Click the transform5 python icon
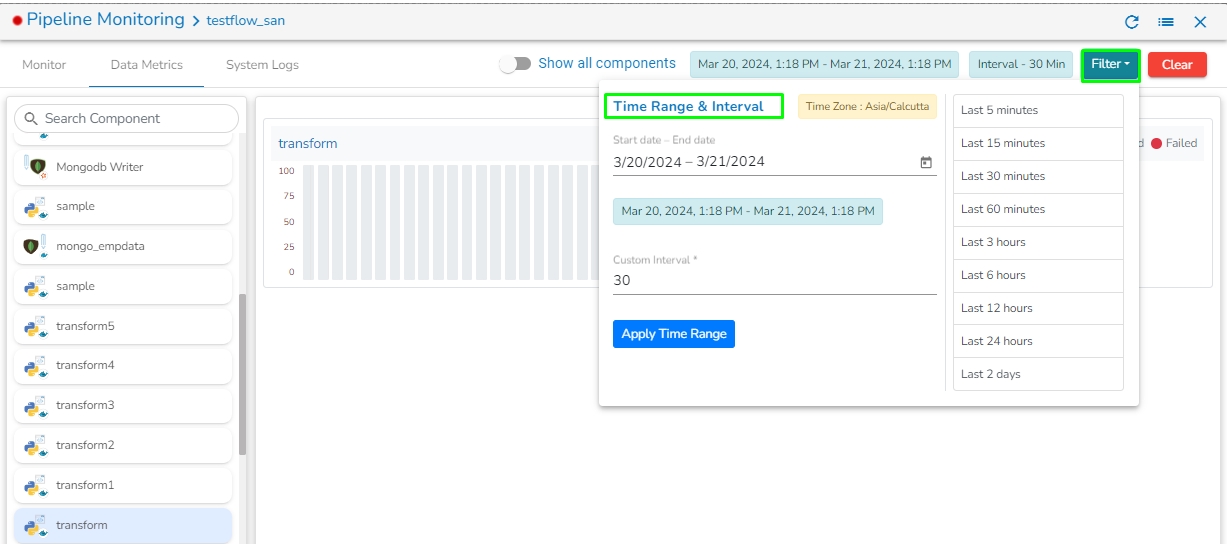 (35, 326)
